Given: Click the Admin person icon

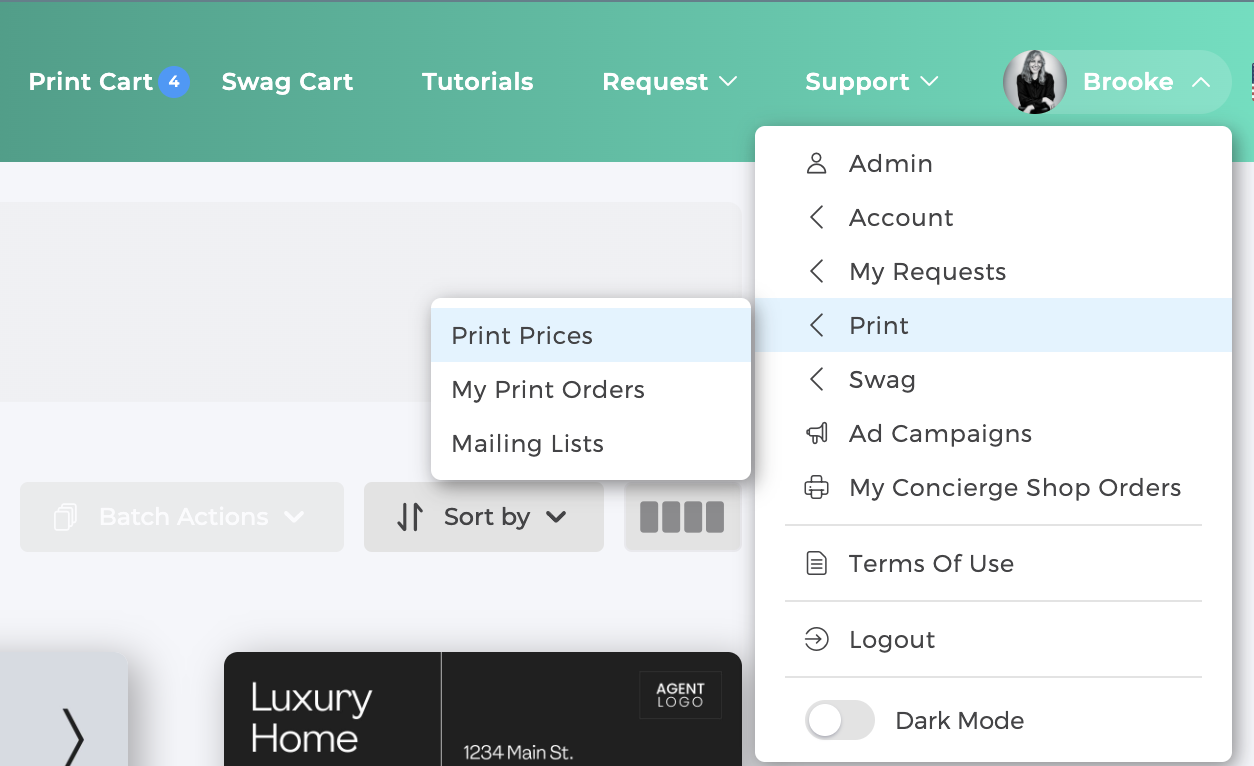Looking at the screenshot, I should (x=817, y=164).
